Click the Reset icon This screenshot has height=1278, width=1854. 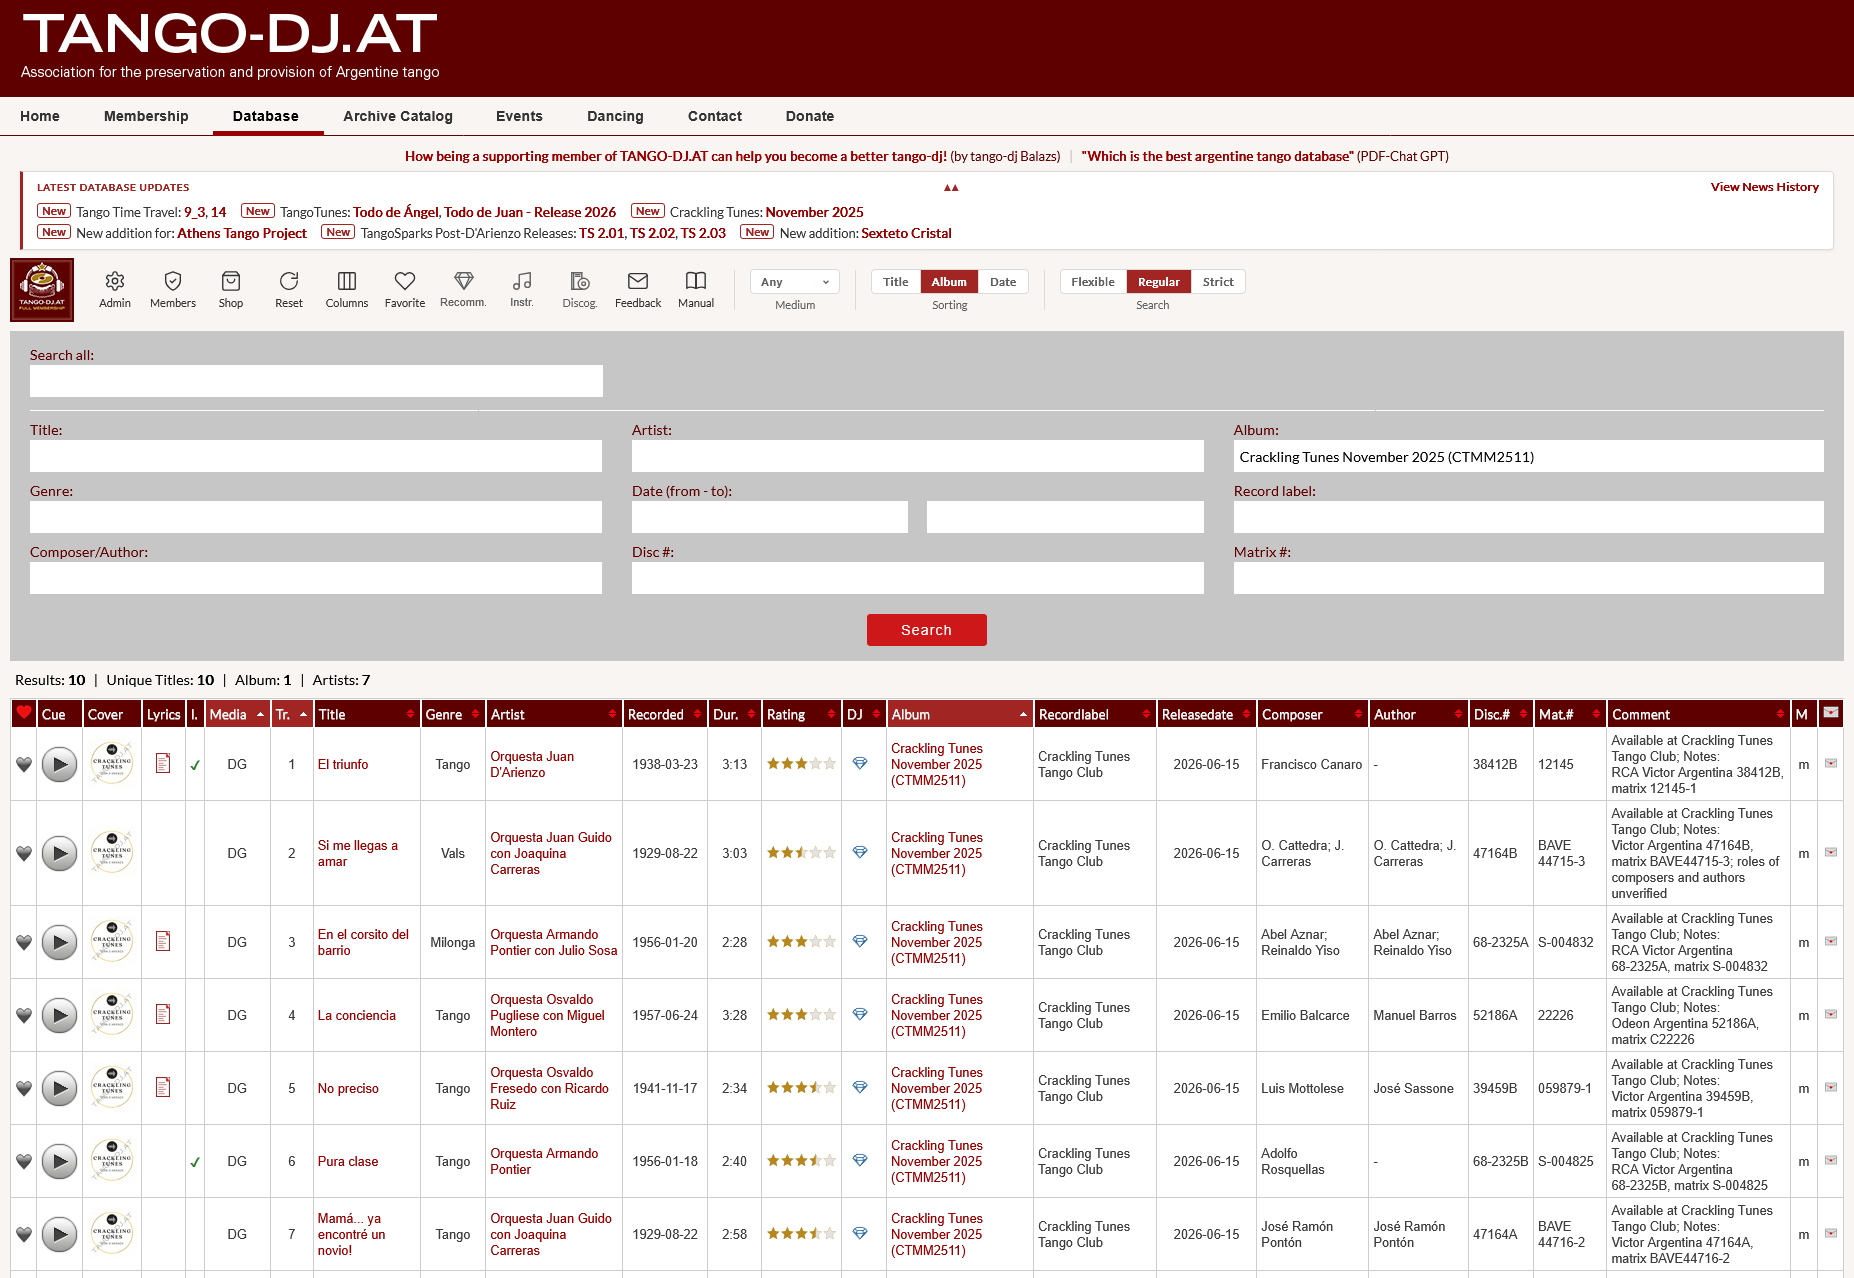pos(289,281)
